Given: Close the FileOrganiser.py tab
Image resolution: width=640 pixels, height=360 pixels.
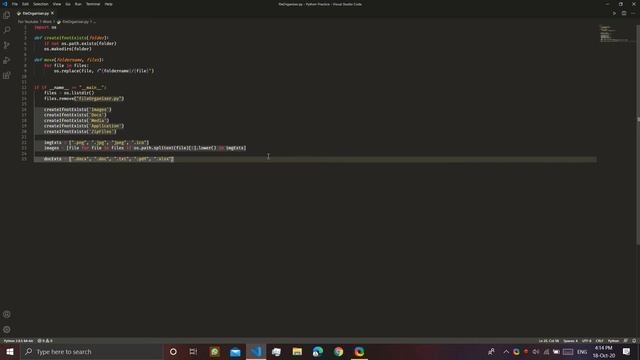Looking at the screenshot, I should pos(52,13).
